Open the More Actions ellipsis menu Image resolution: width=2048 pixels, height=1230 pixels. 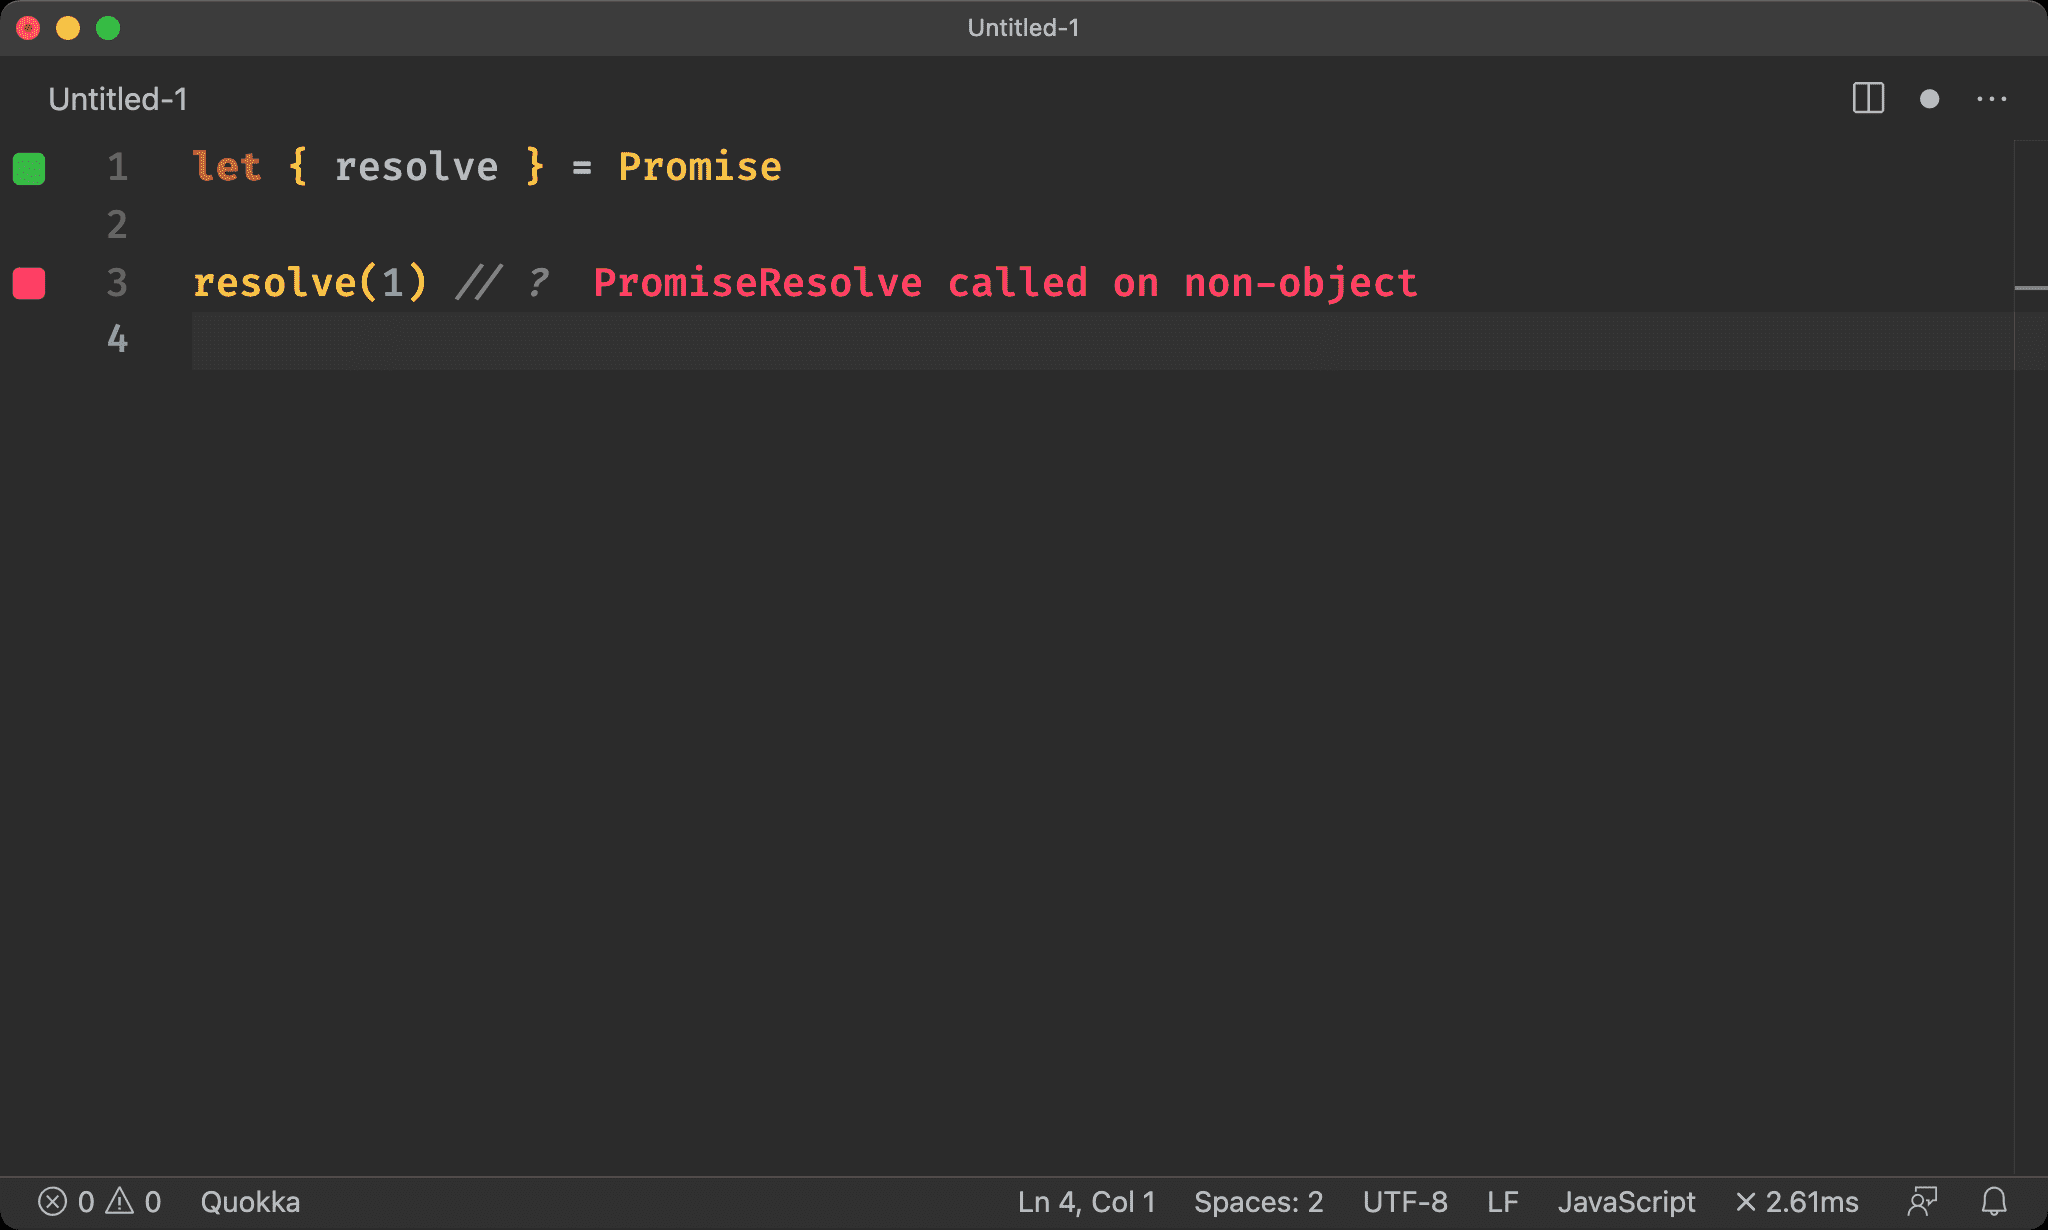pyautogui.click(x=1992, y=99)
